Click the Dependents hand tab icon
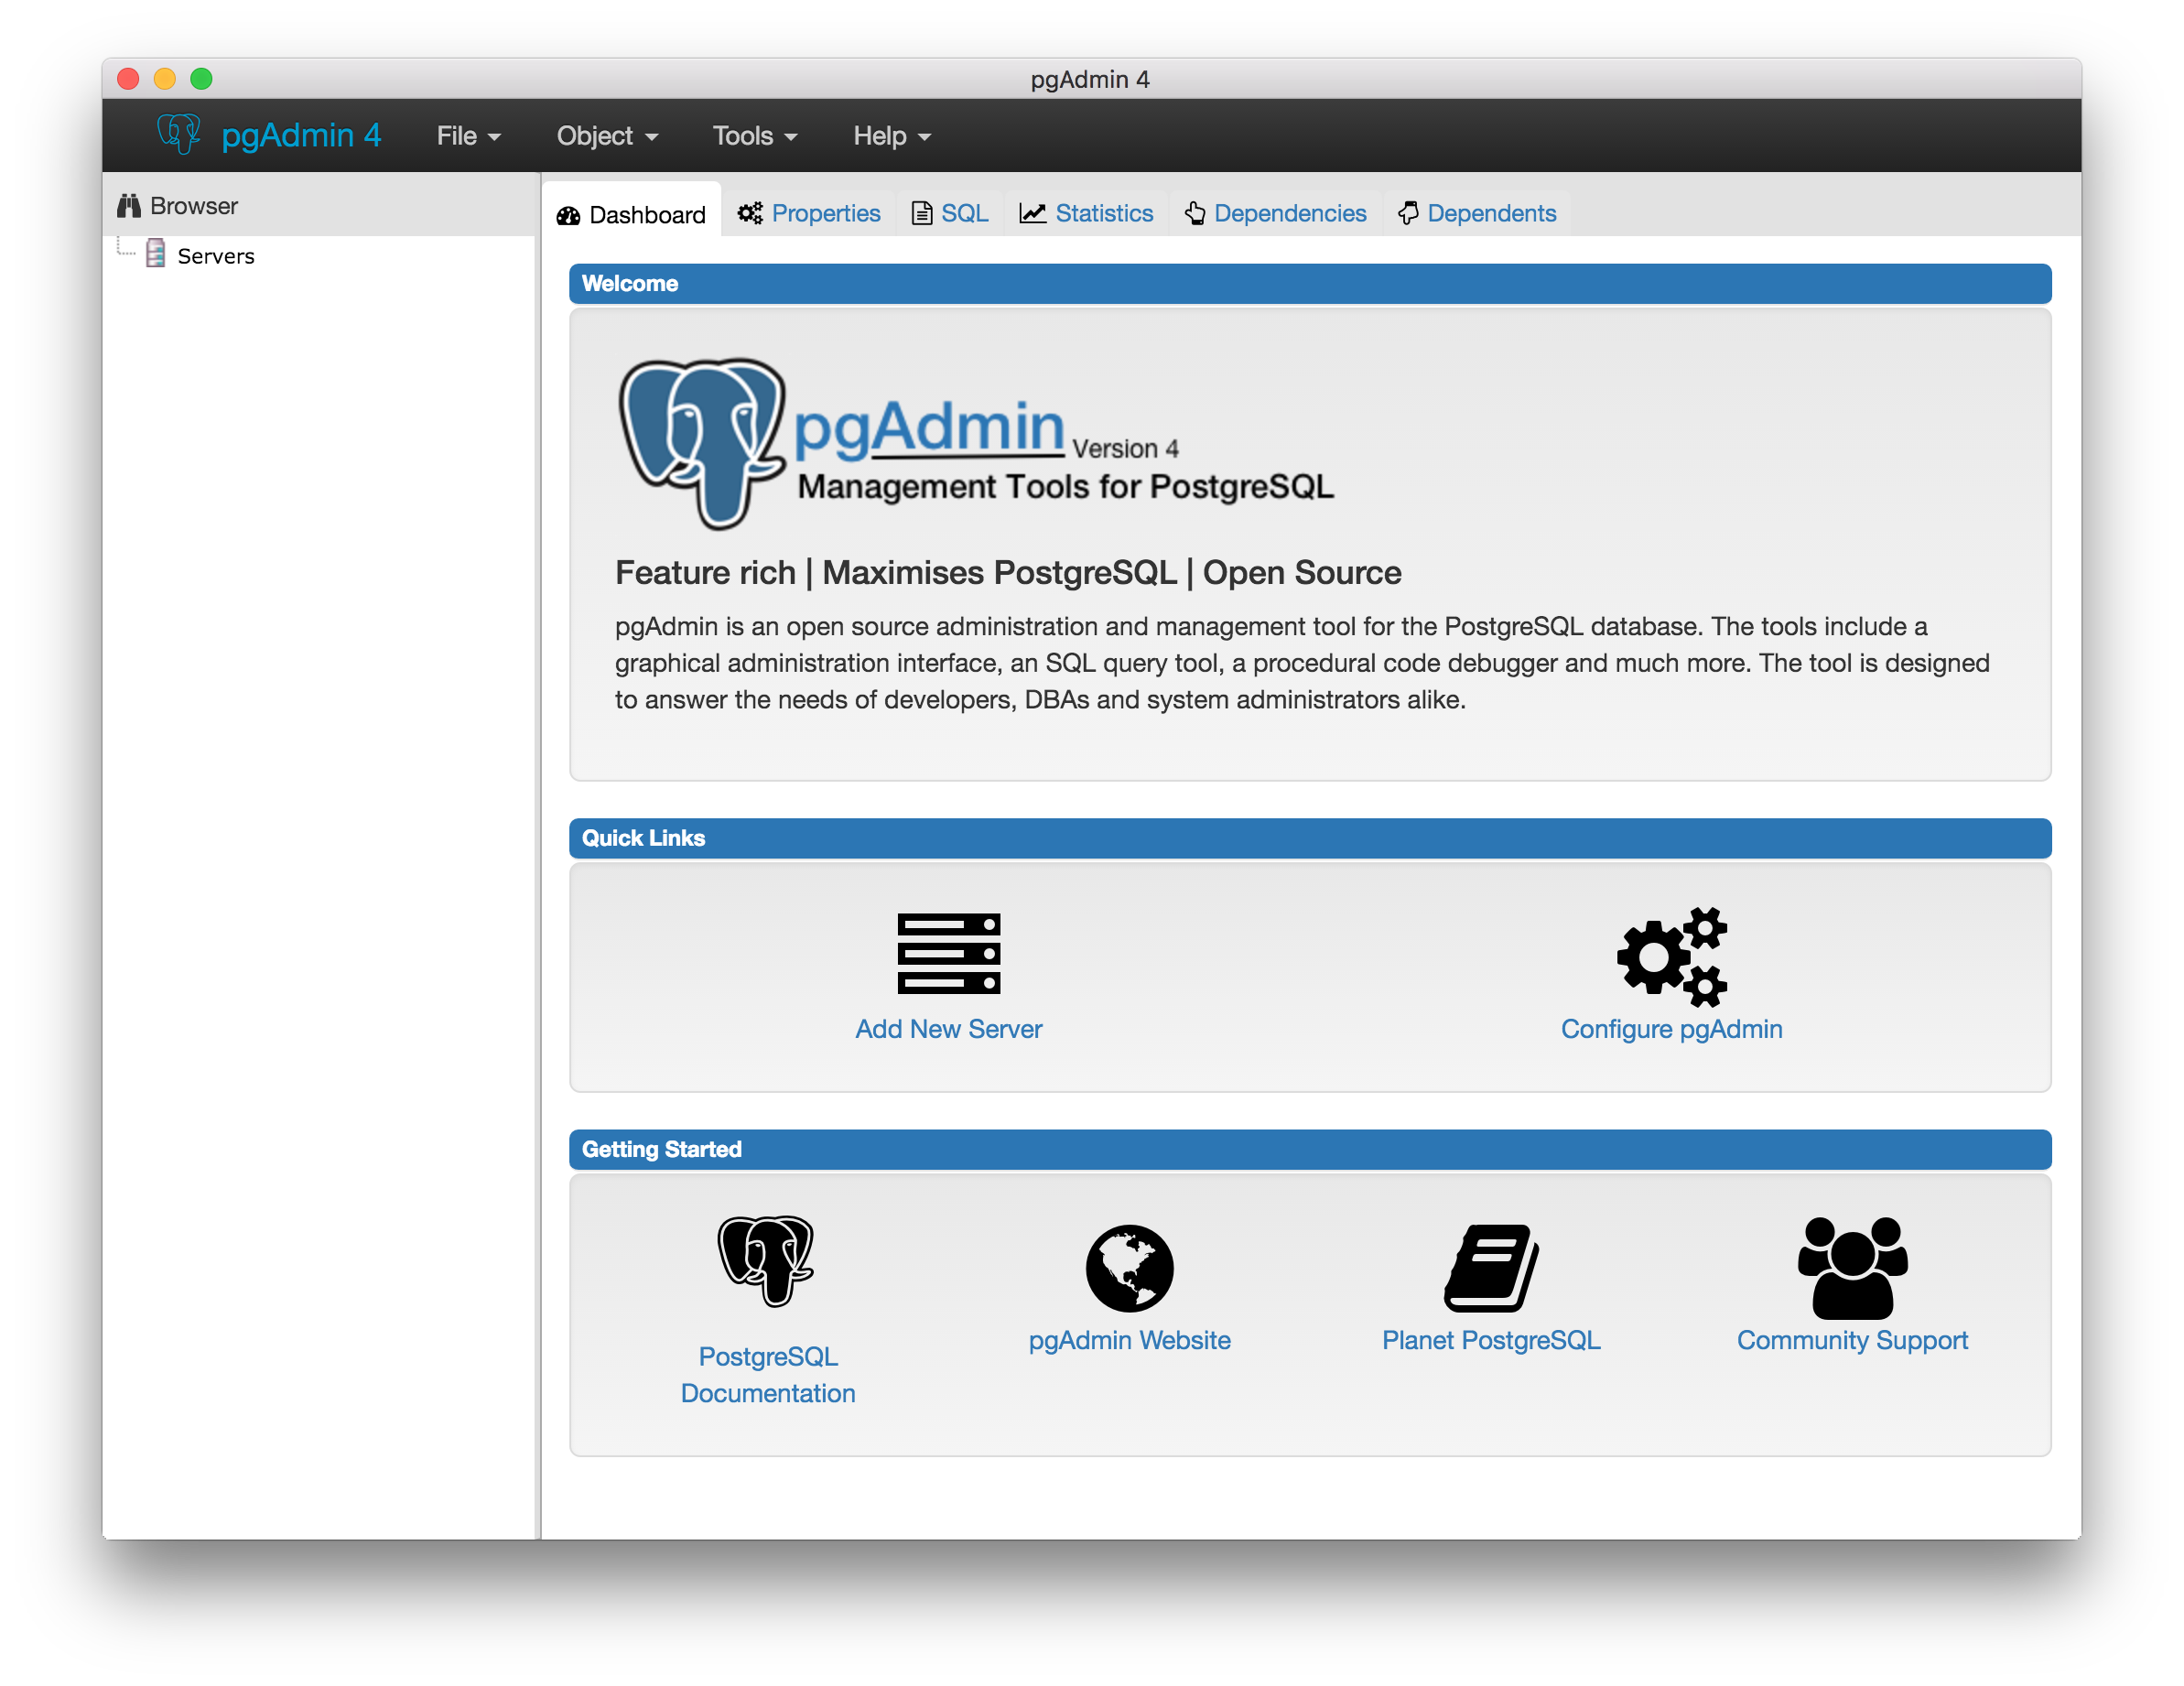Image resolution: width=2184 pixels, height=1686 pixels. click(x=1408, y=213)
